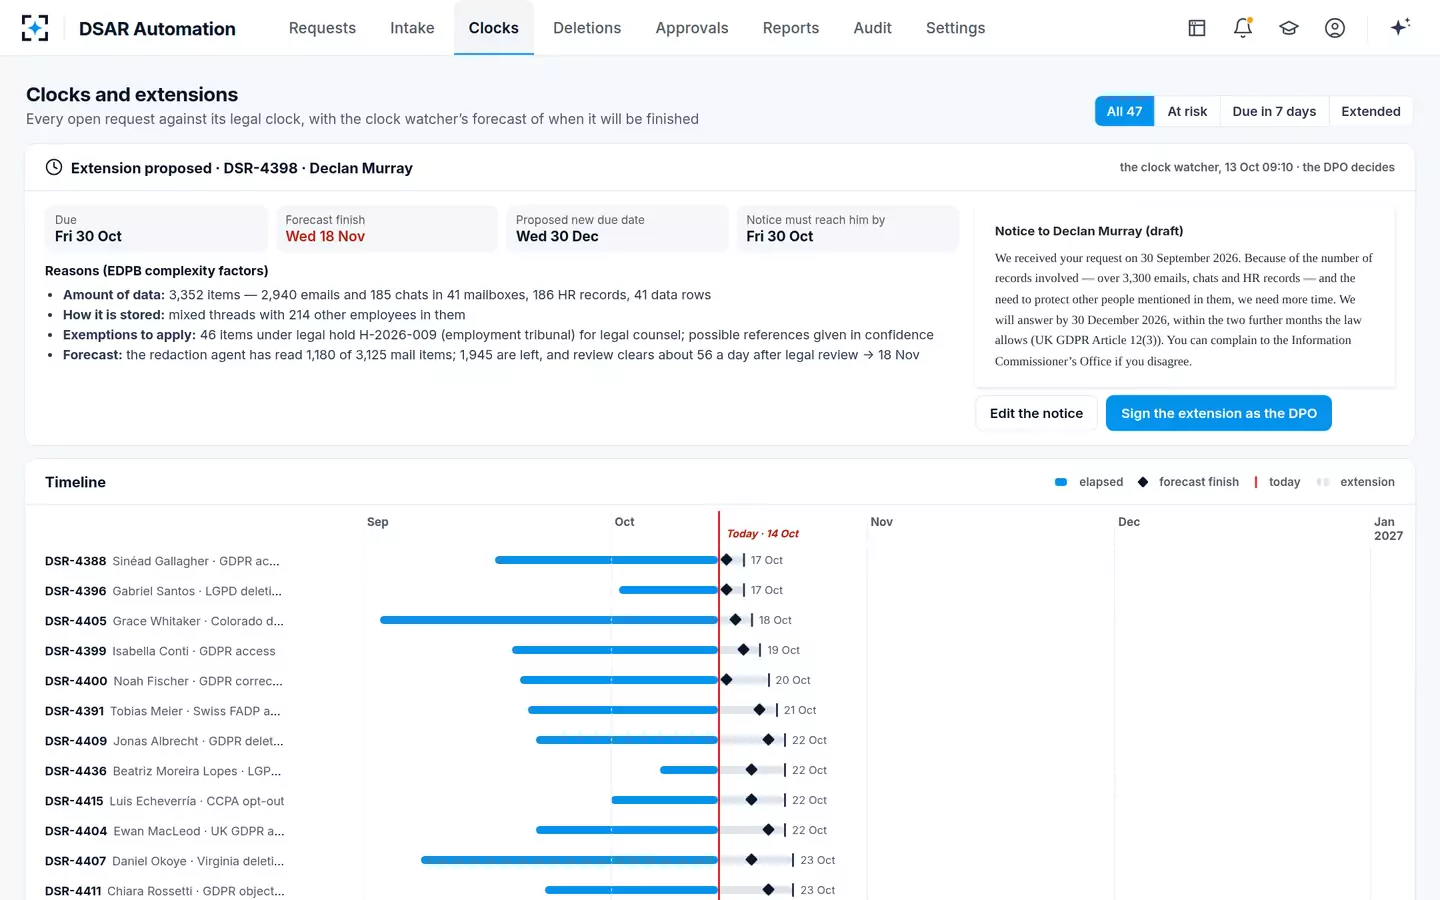Click forecast diamond on DSR-4388 row
This screenshot has height=900, width=1440.
[x=726, y=560]
